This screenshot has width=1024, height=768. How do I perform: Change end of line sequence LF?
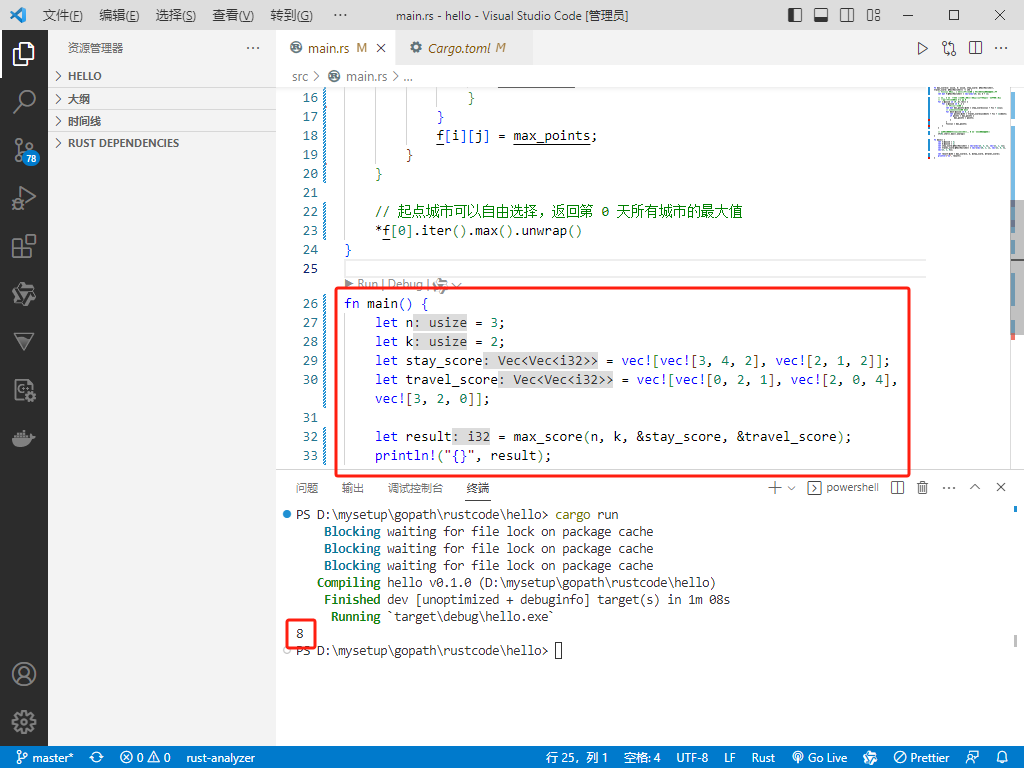[730, 758]
